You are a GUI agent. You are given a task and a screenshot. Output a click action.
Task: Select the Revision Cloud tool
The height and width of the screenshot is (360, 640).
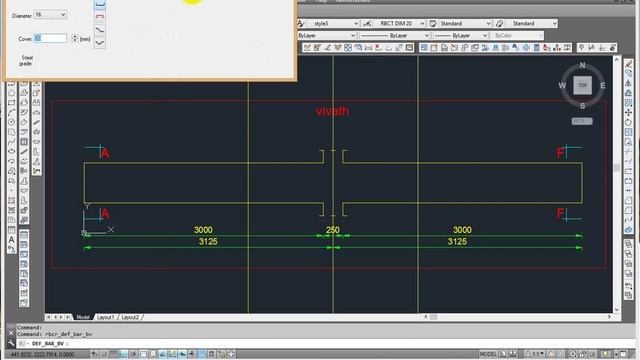pyautogui.click(x=11, y=132)
